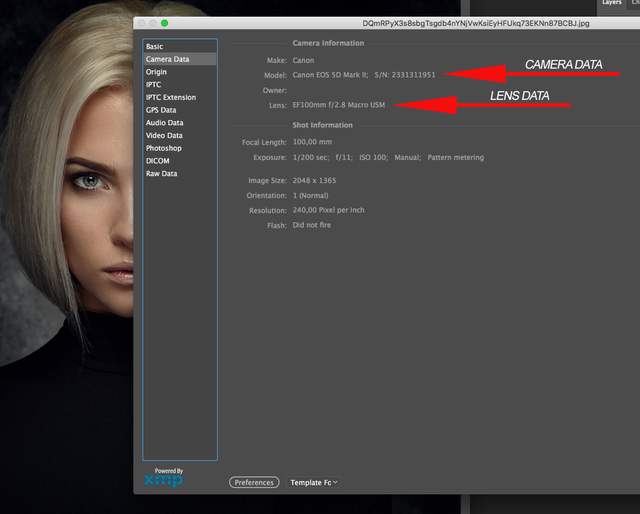
Task: Open the Video Data section
Action: (x=180, y=135)
